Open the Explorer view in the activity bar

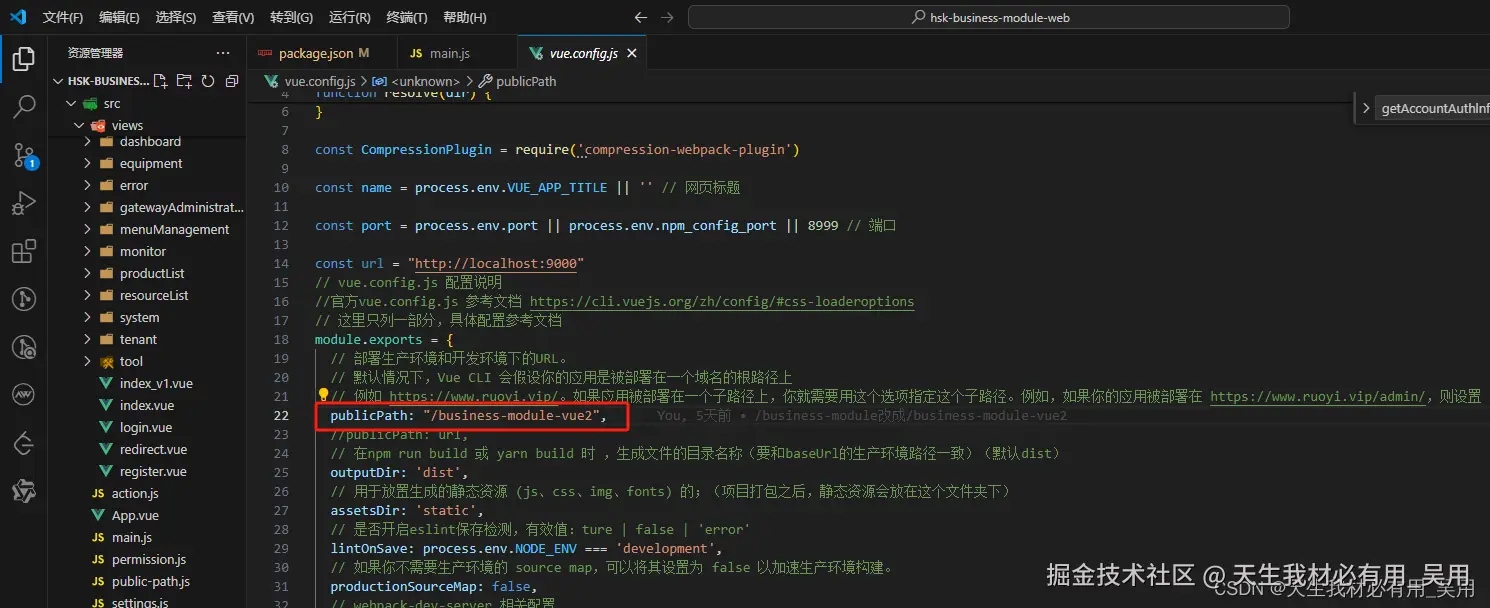coord(23,59)
